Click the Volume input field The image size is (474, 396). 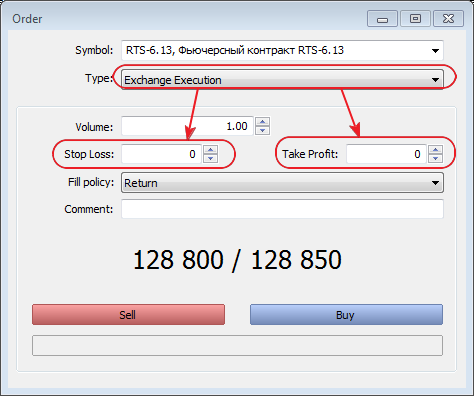(187, 126)
